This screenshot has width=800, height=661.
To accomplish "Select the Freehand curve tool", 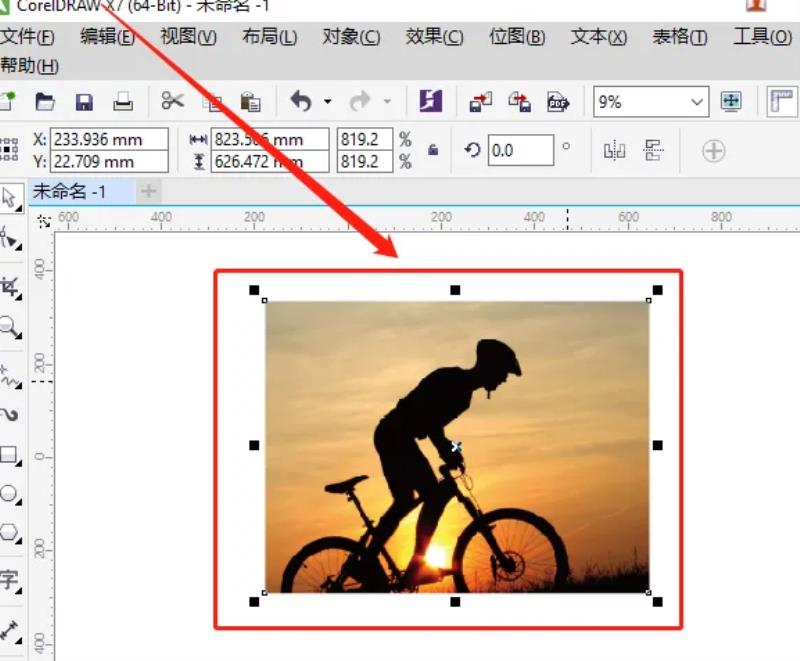I will (x=11, y=376).
